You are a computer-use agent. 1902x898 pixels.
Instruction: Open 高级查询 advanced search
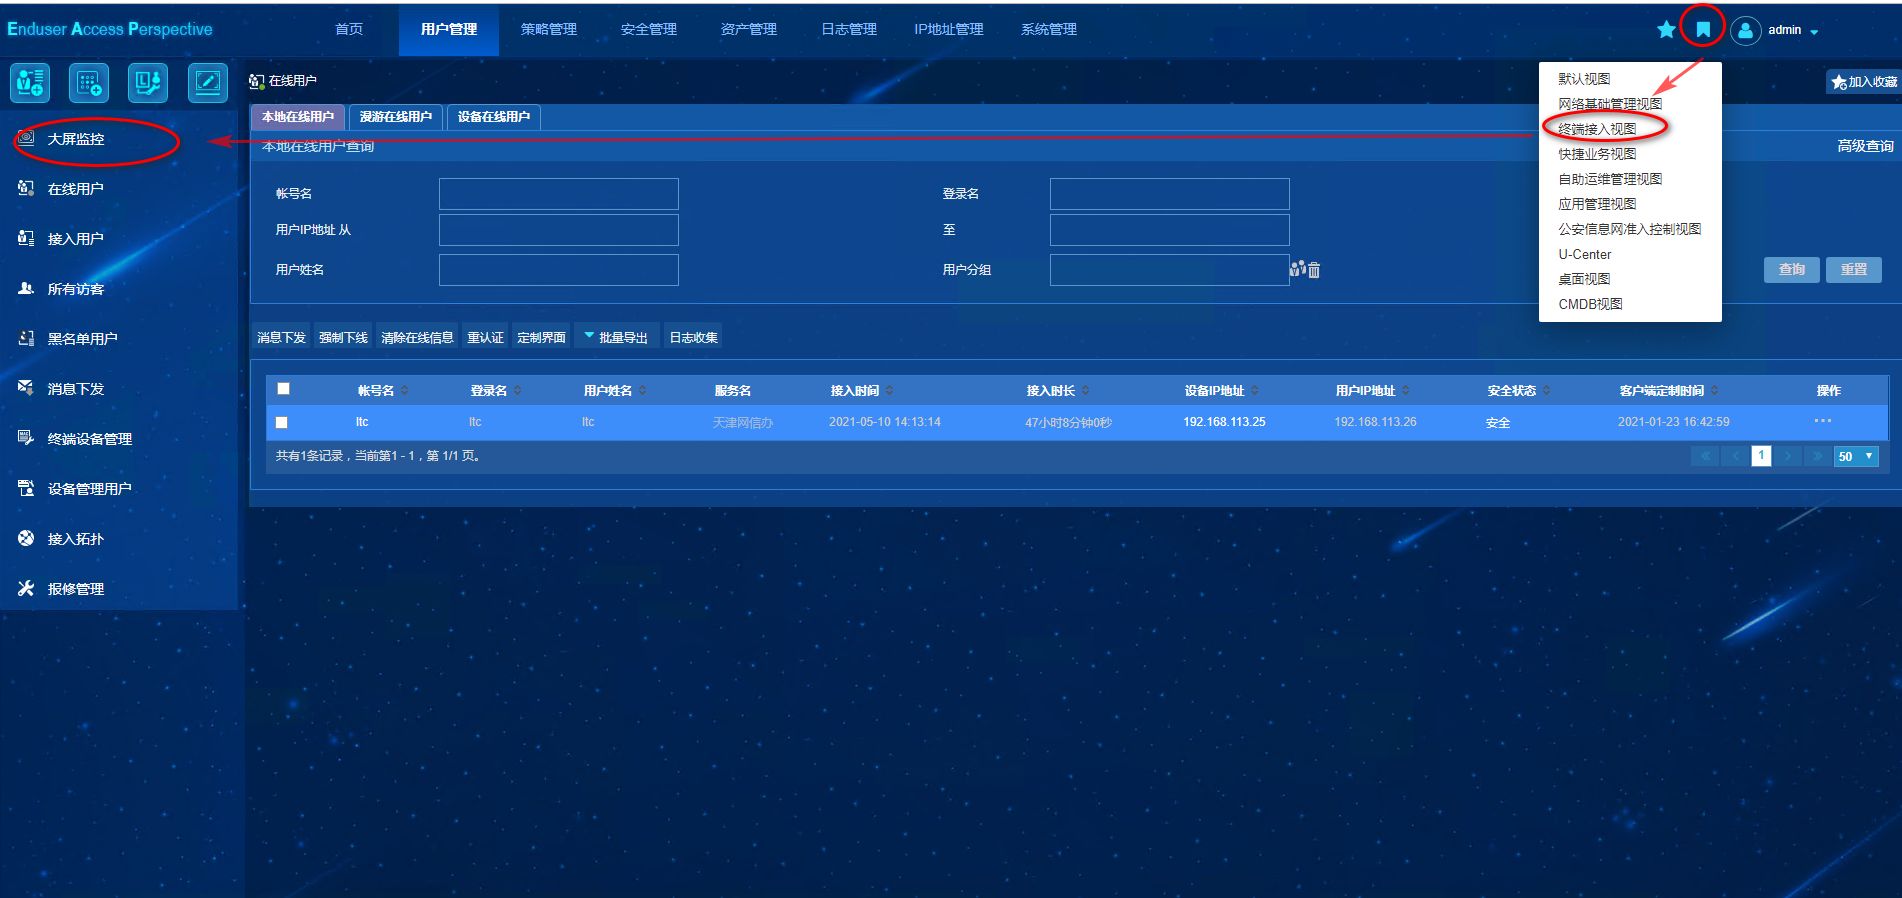[x=1865, y=146]
